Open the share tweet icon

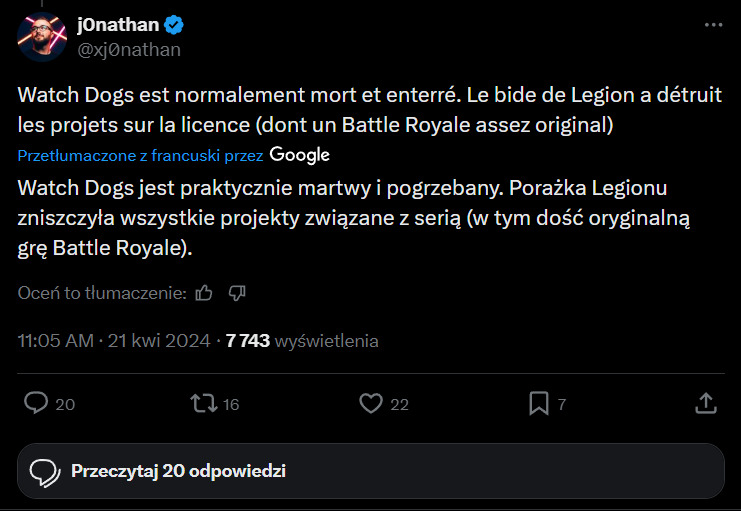click(705, 403)
